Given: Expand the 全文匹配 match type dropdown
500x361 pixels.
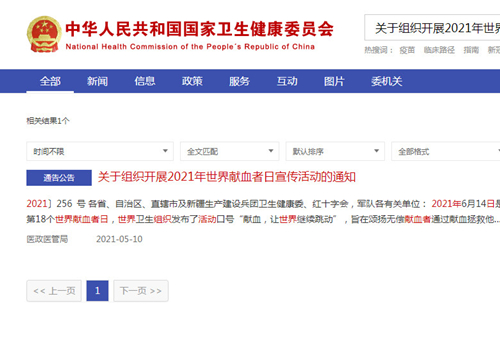Looking at the screenshot, I should tap(230, 151).
